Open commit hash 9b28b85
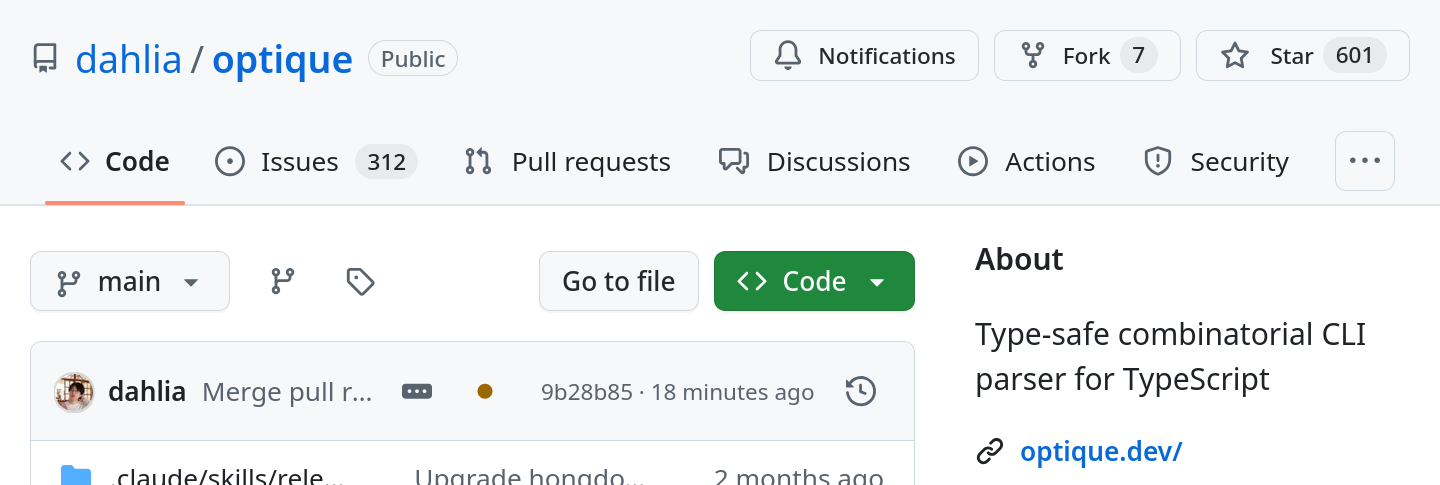This screenshot has width=1440, height=485. 587,392
